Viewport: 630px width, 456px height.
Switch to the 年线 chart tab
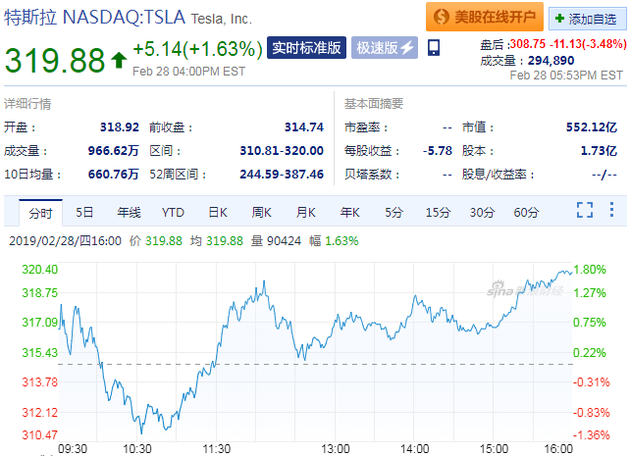pos(129,212)
